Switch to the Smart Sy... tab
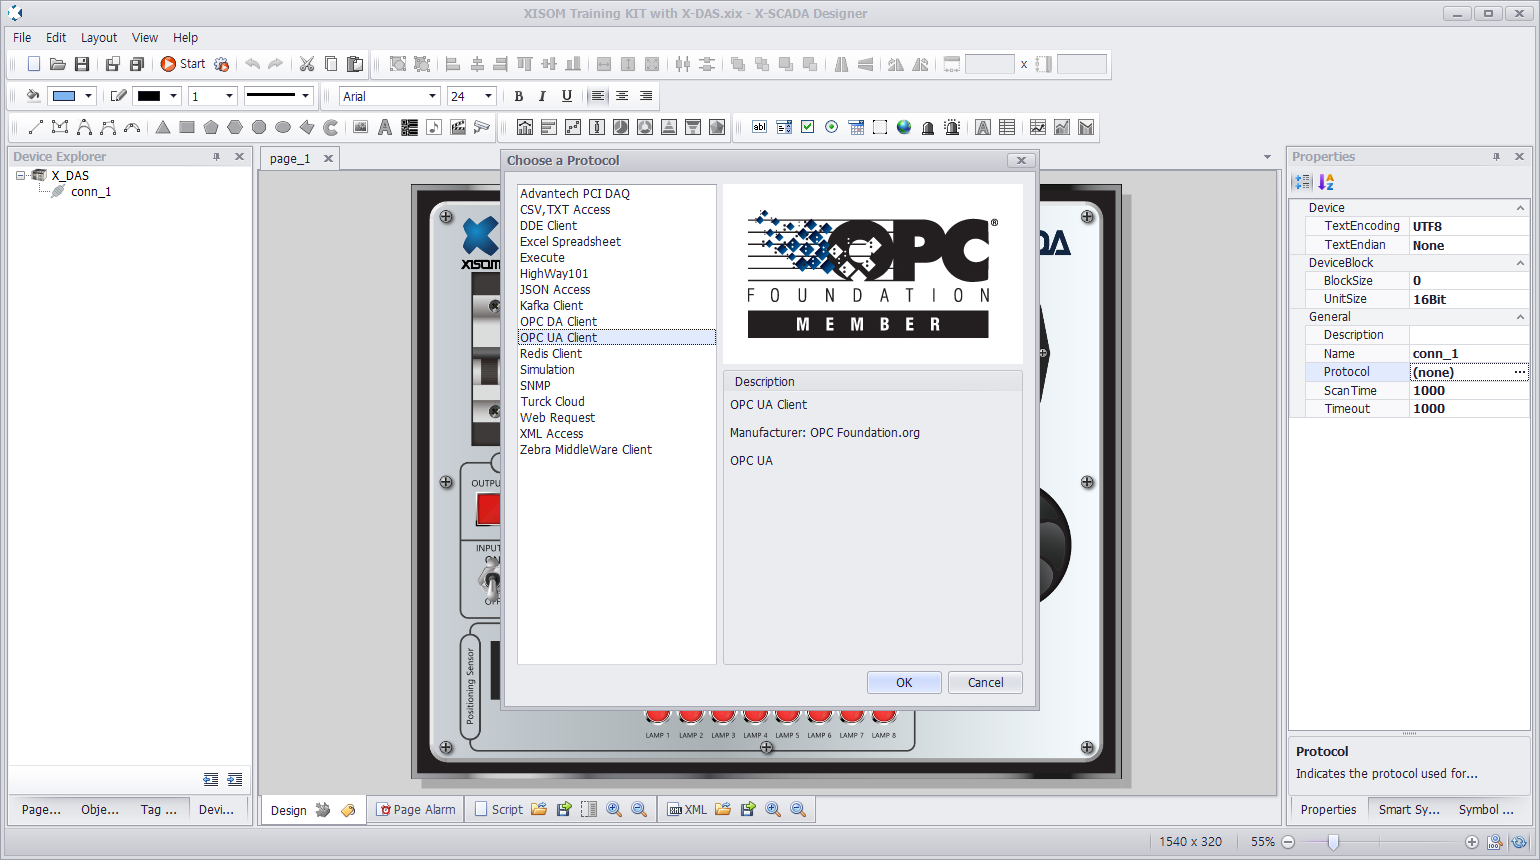The image size is (1540, 860). click(x=1409, y=810)
